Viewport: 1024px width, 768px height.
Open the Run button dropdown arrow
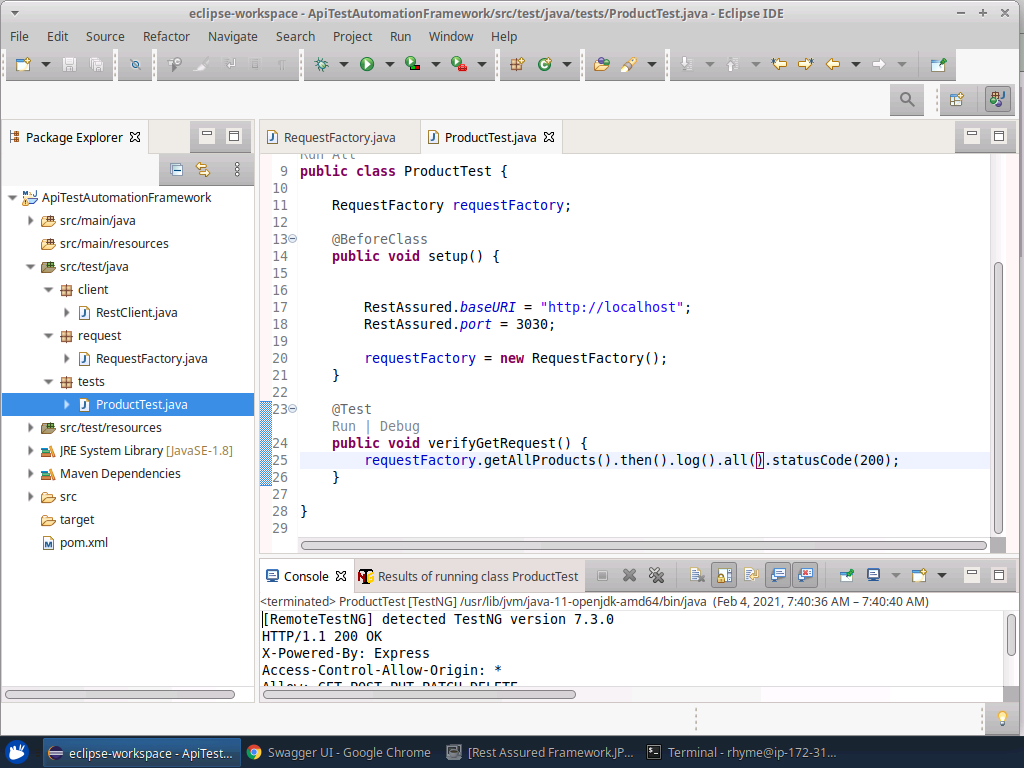tap(389, 64)
